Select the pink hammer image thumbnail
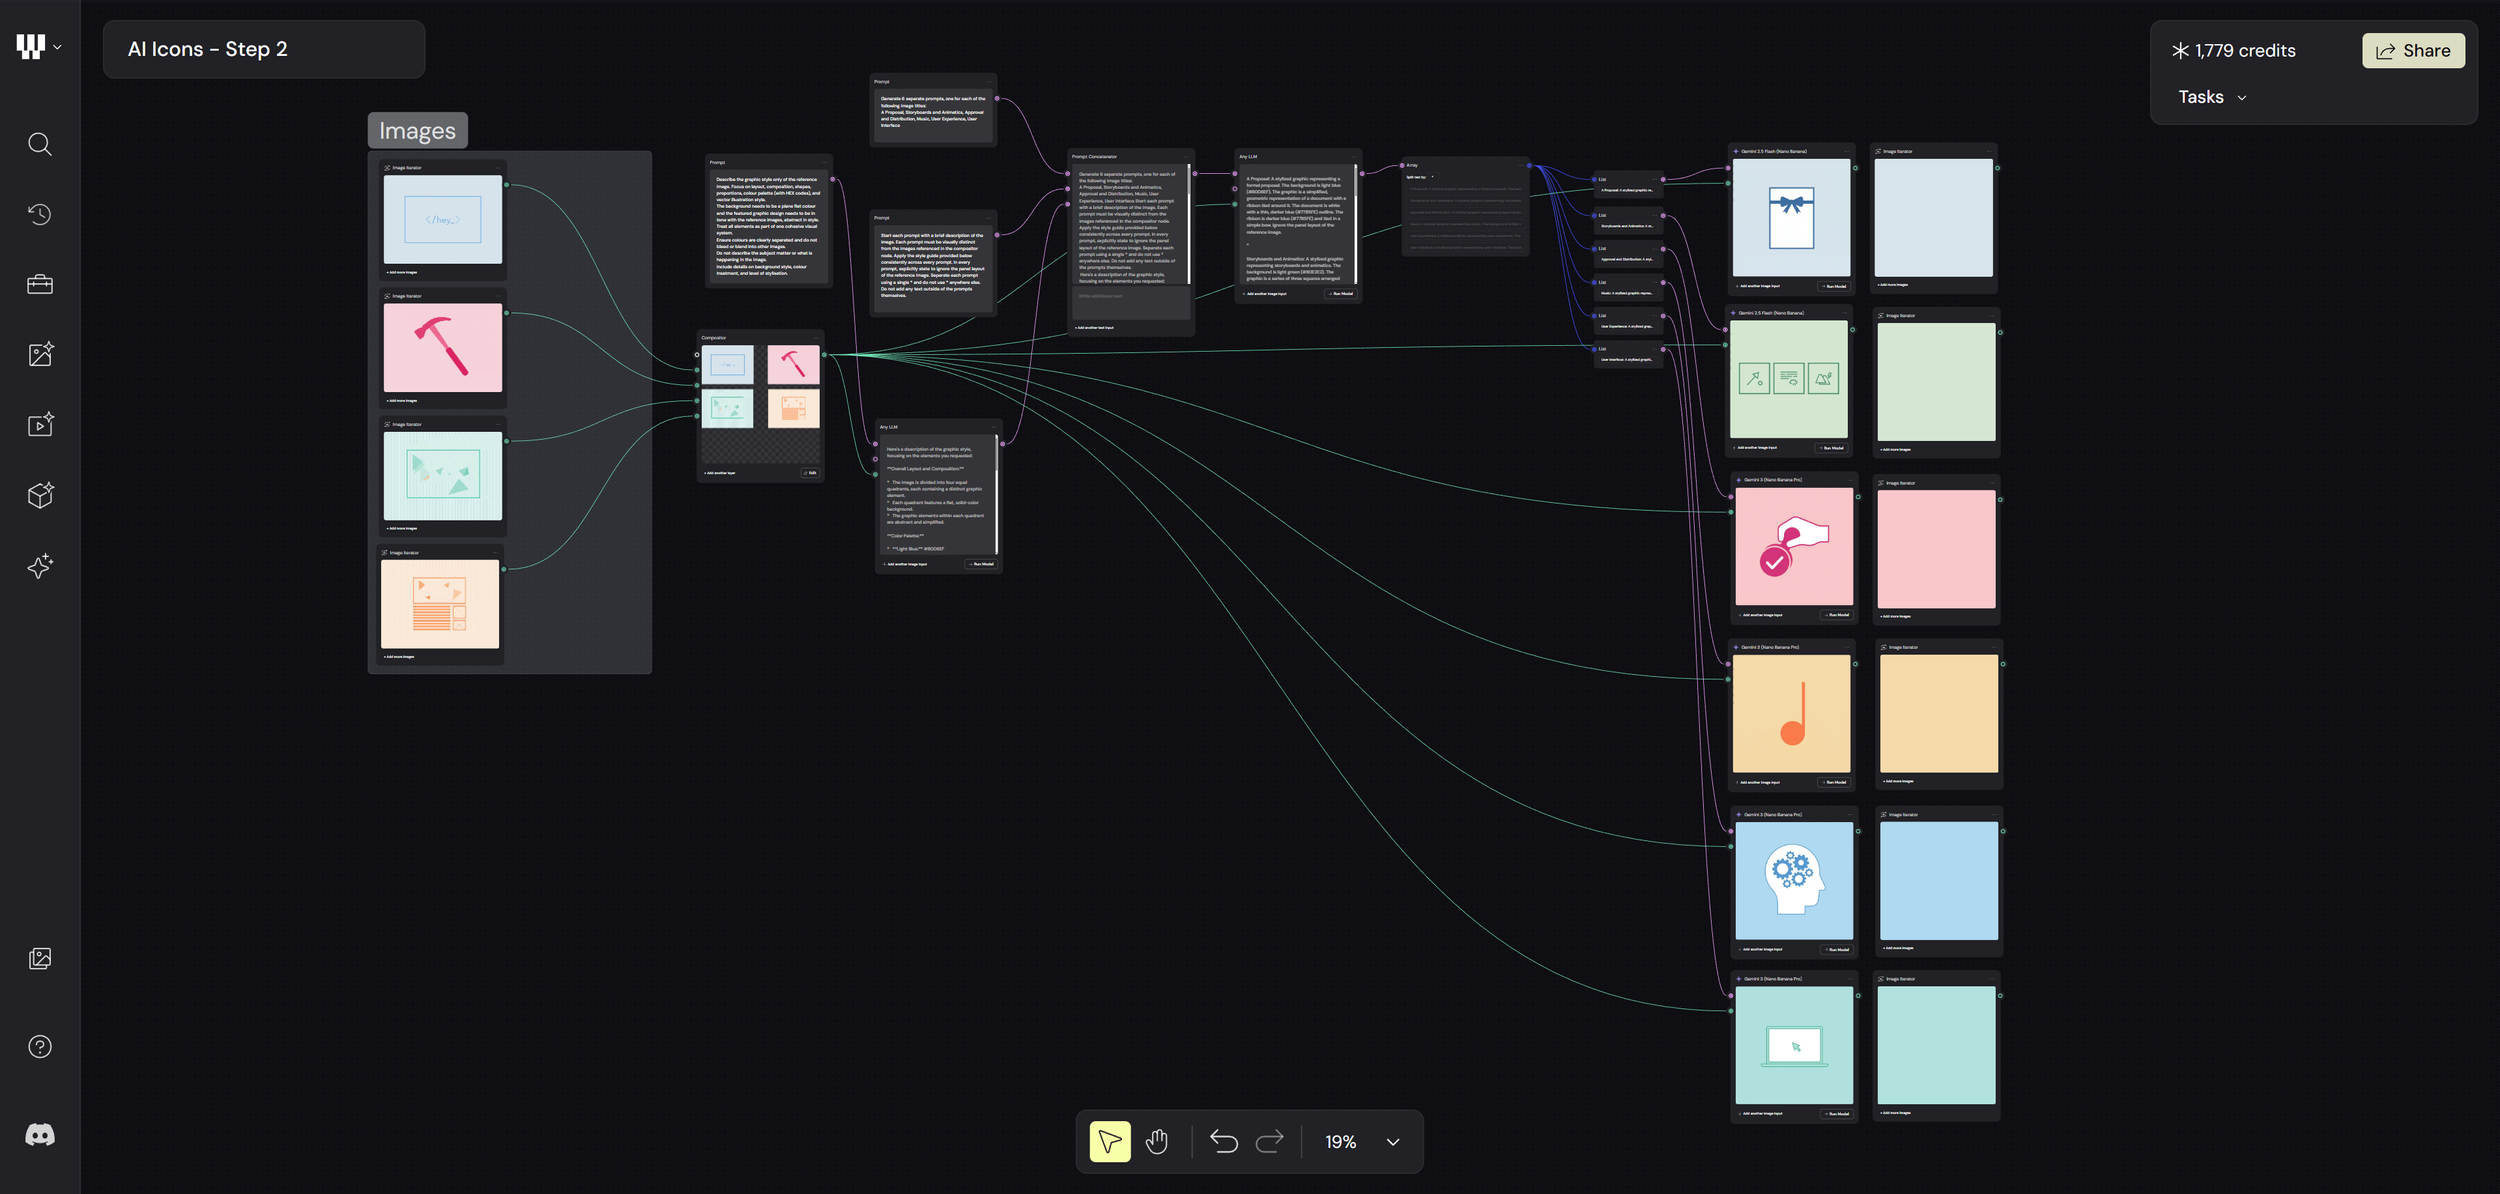 click(442, 347)
